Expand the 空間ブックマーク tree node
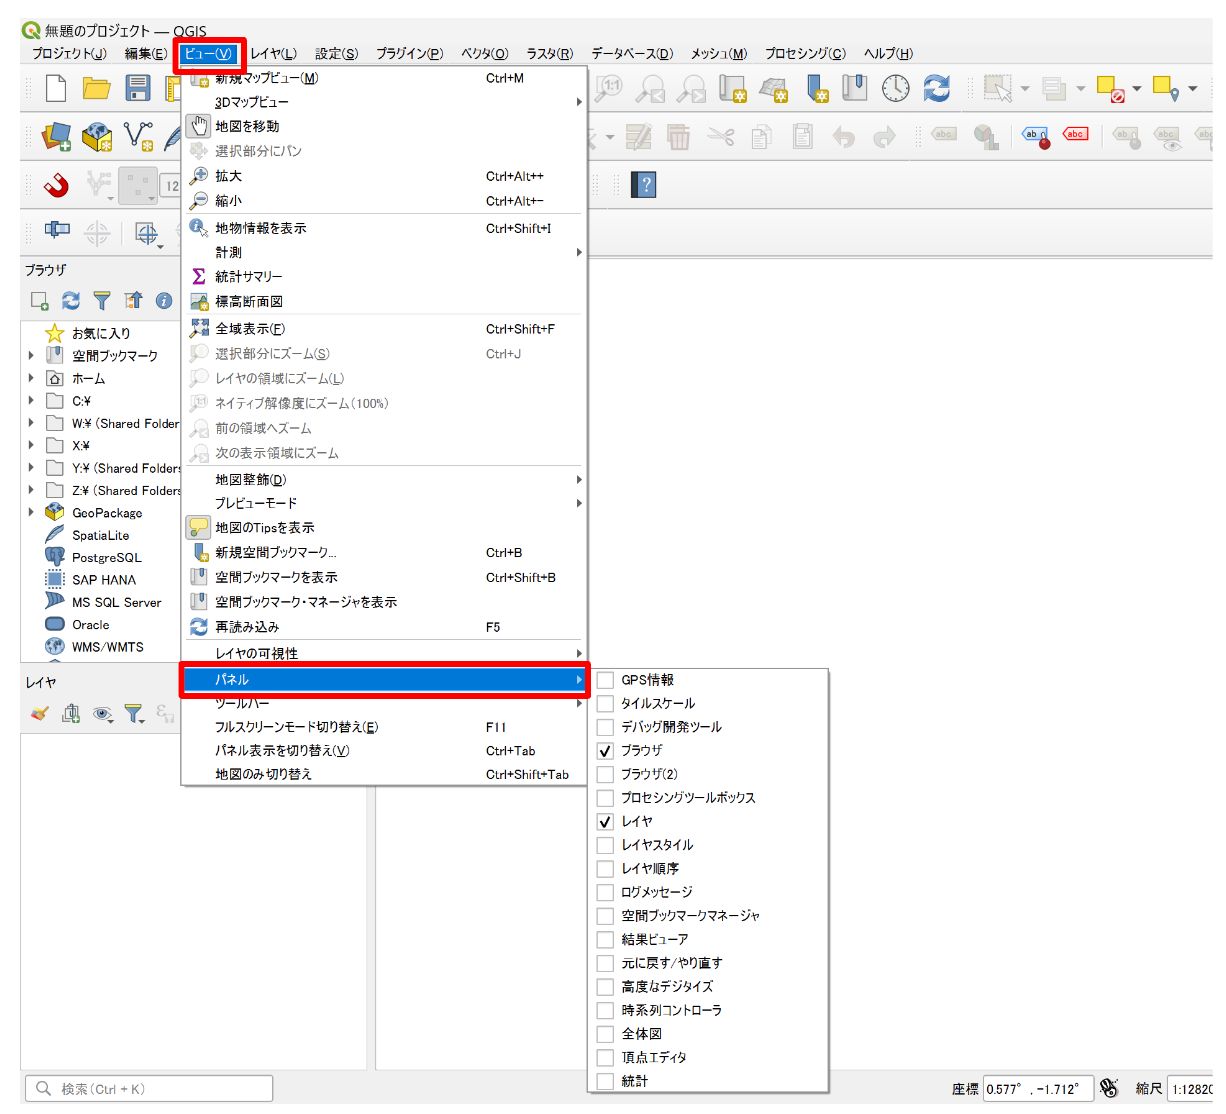 point(31,355)
